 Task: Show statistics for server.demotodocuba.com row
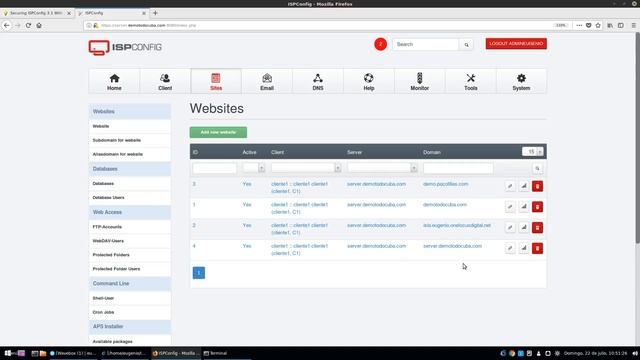[x=524, y=248]
